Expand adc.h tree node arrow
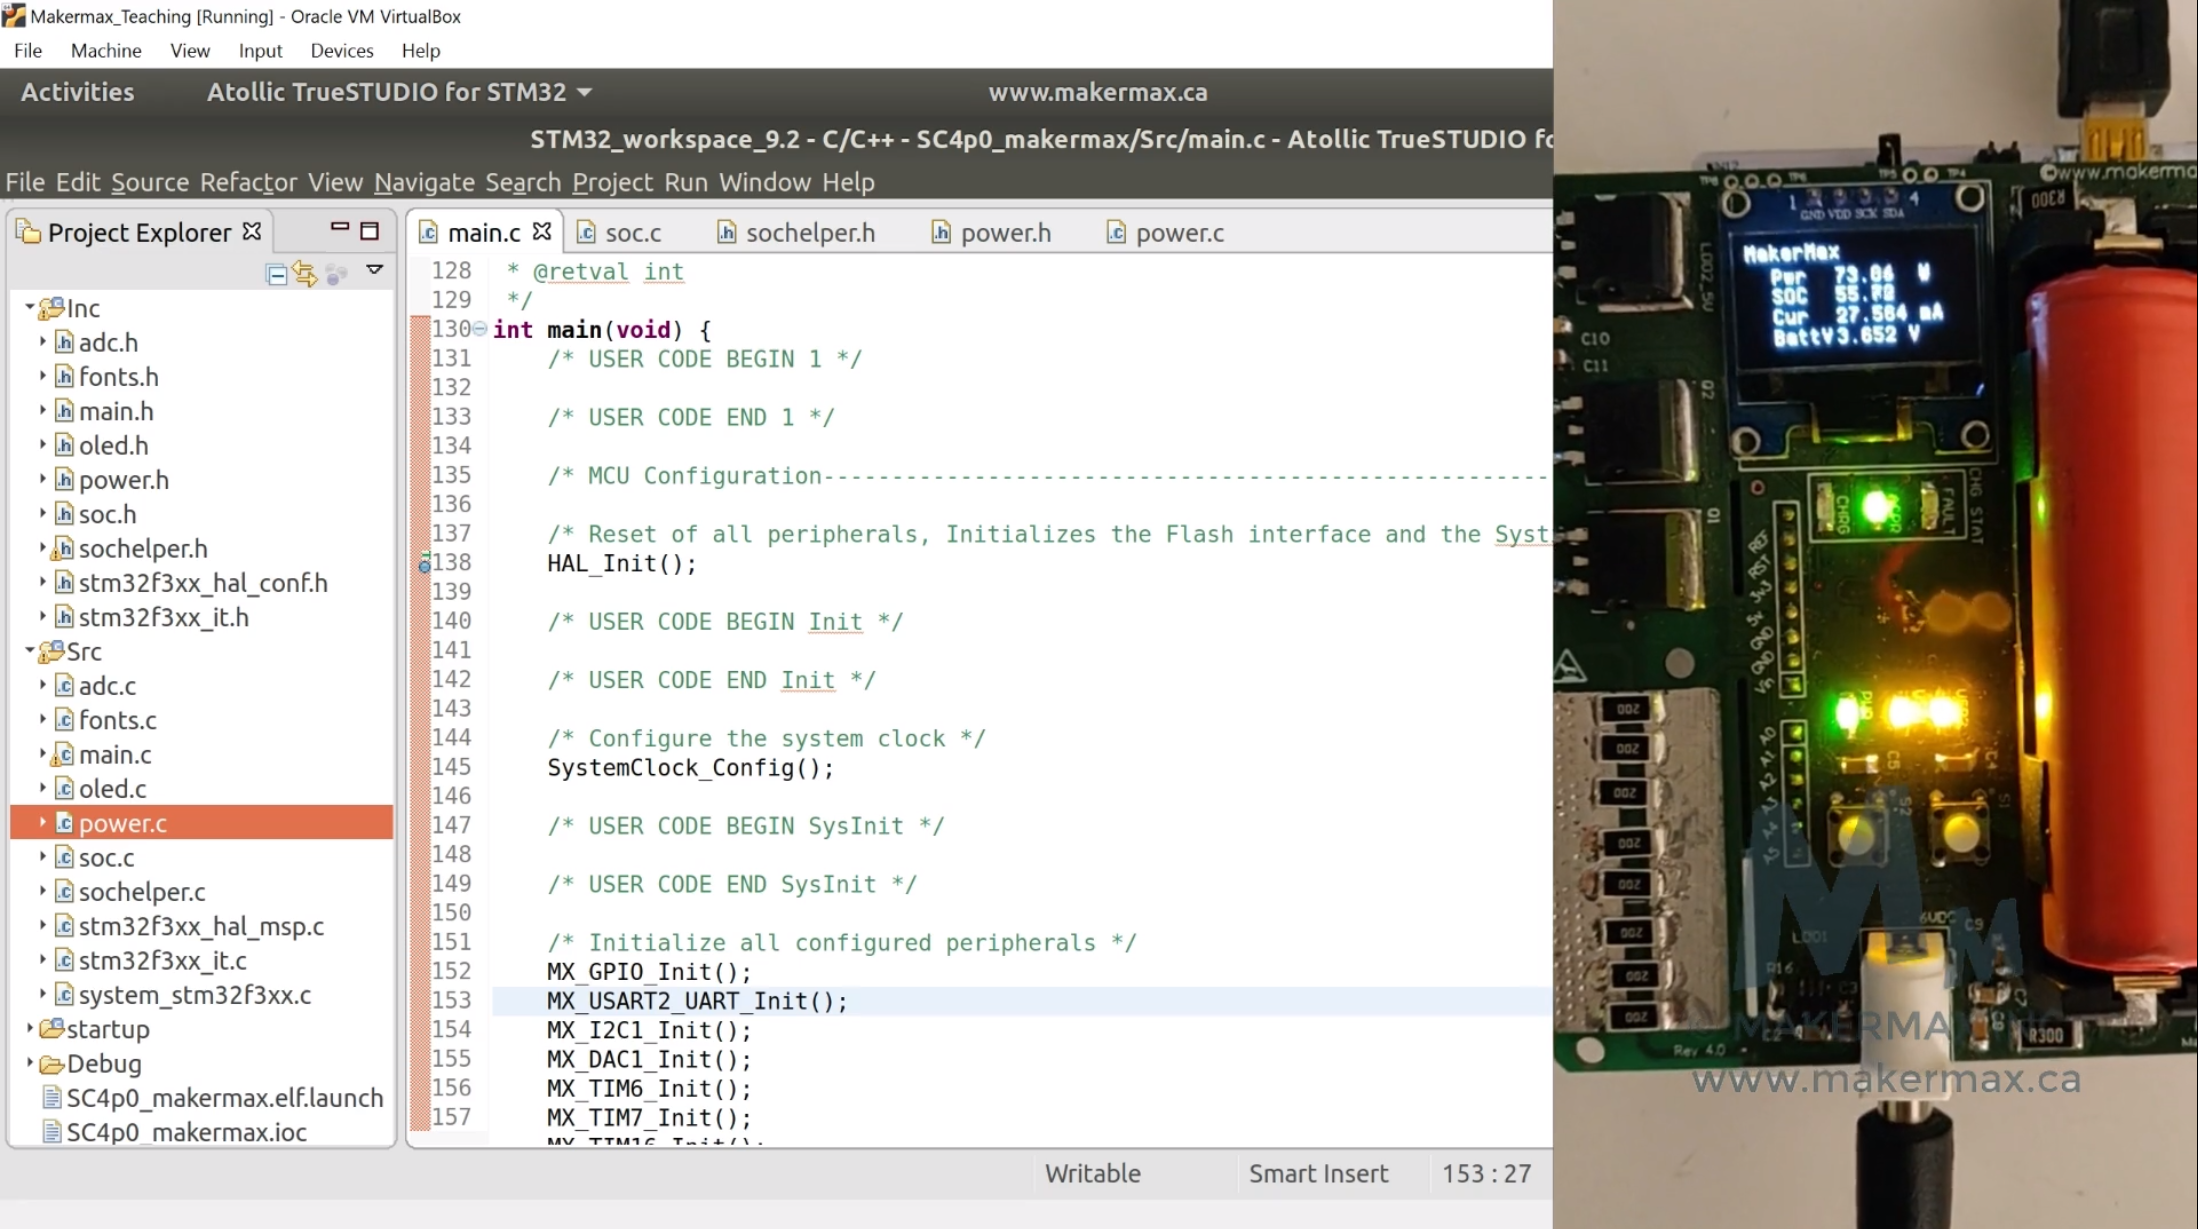The width and height of the screenshot is (2198, 1229). tap(43, 341)
